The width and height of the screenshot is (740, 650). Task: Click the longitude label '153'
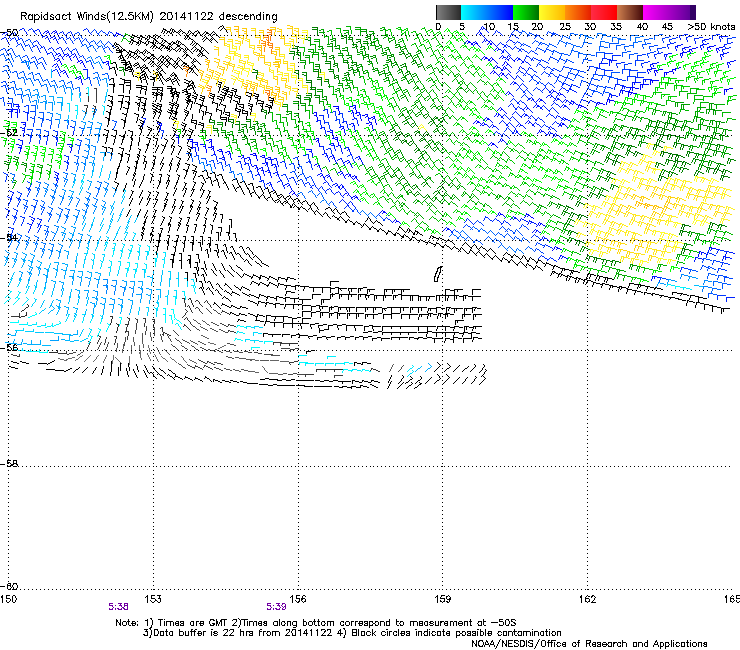point(153,599)
